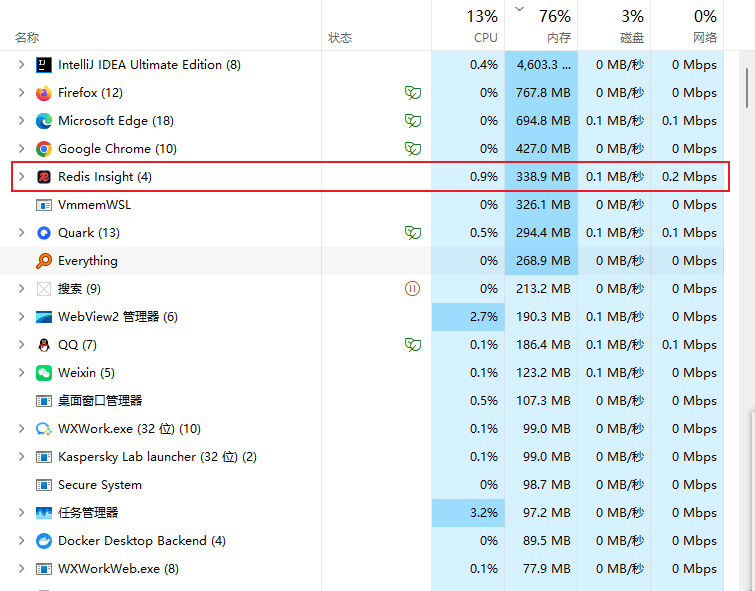
Task: Select the 桌面窗口管理器 process name
Action: point(100,401)
